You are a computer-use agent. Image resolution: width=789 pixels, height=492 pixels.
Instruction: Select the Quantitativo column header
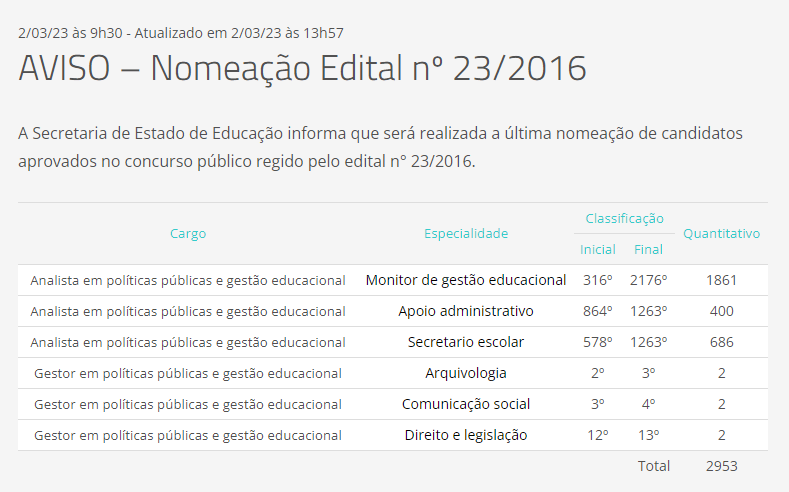(721, 233)
